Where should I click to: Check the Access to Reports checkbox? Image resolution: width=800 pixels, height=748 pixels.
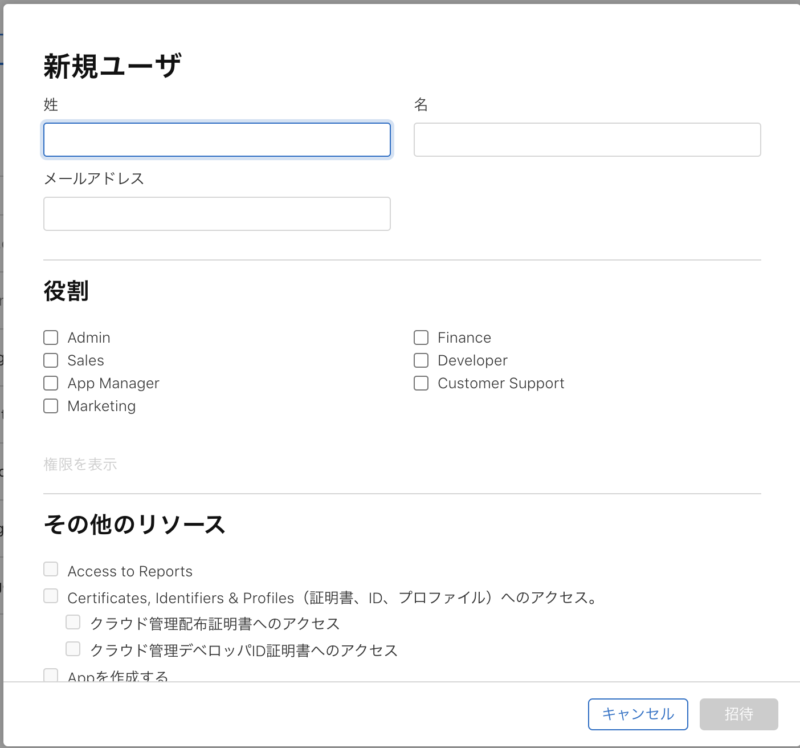coord(51,570)
